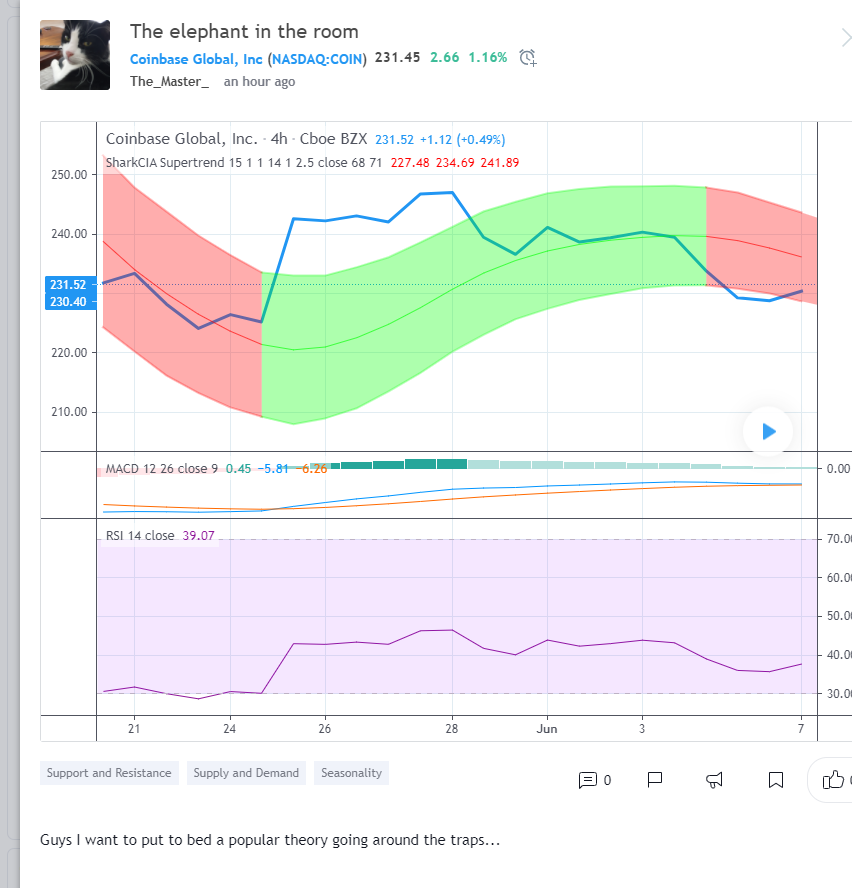Viewport: 852px width, 888px height.
Task: Open the Support and Resistance tag
Action: pyautogui.click(x=109, y=773)
